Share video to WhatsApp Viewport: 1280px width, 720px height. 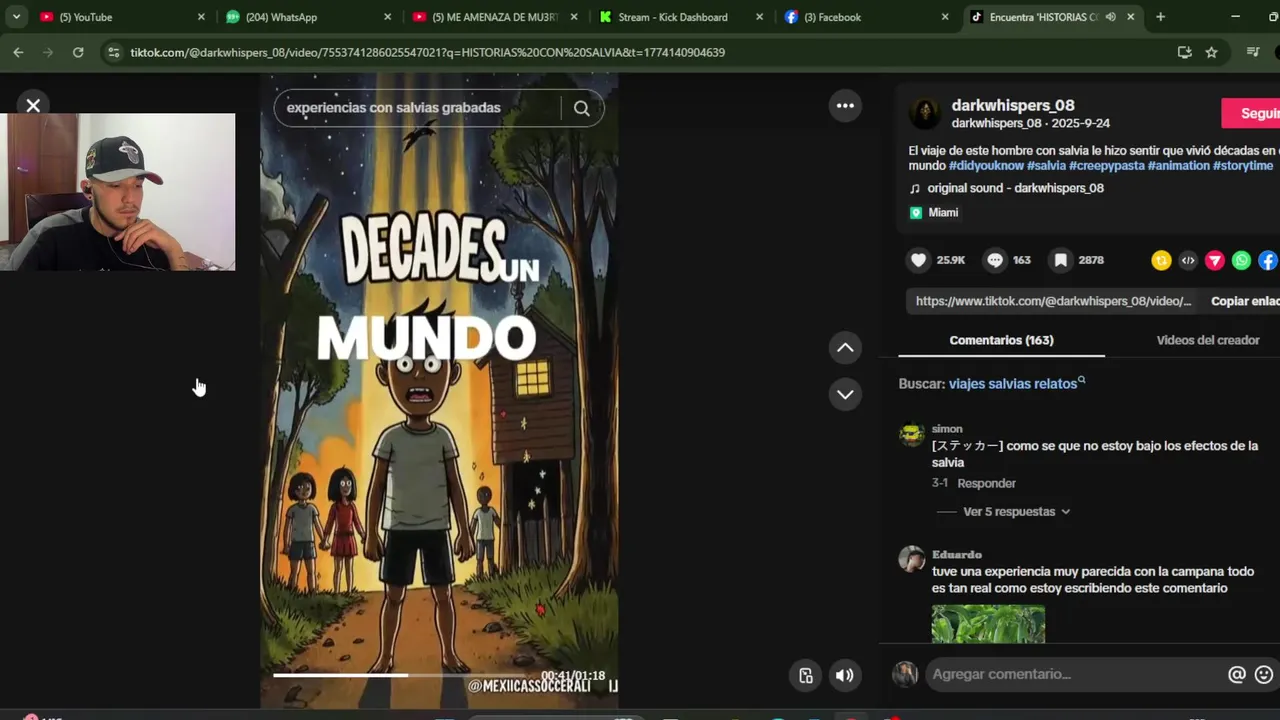[1241, 260]
